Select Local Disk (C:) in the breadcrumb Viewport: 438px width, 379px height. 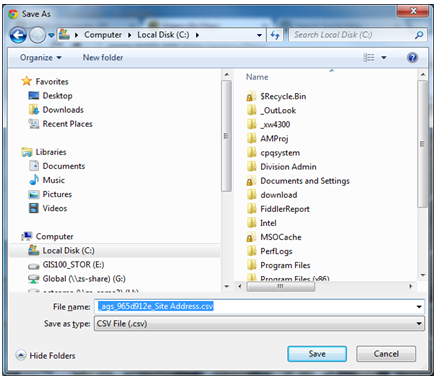[163, 35]
